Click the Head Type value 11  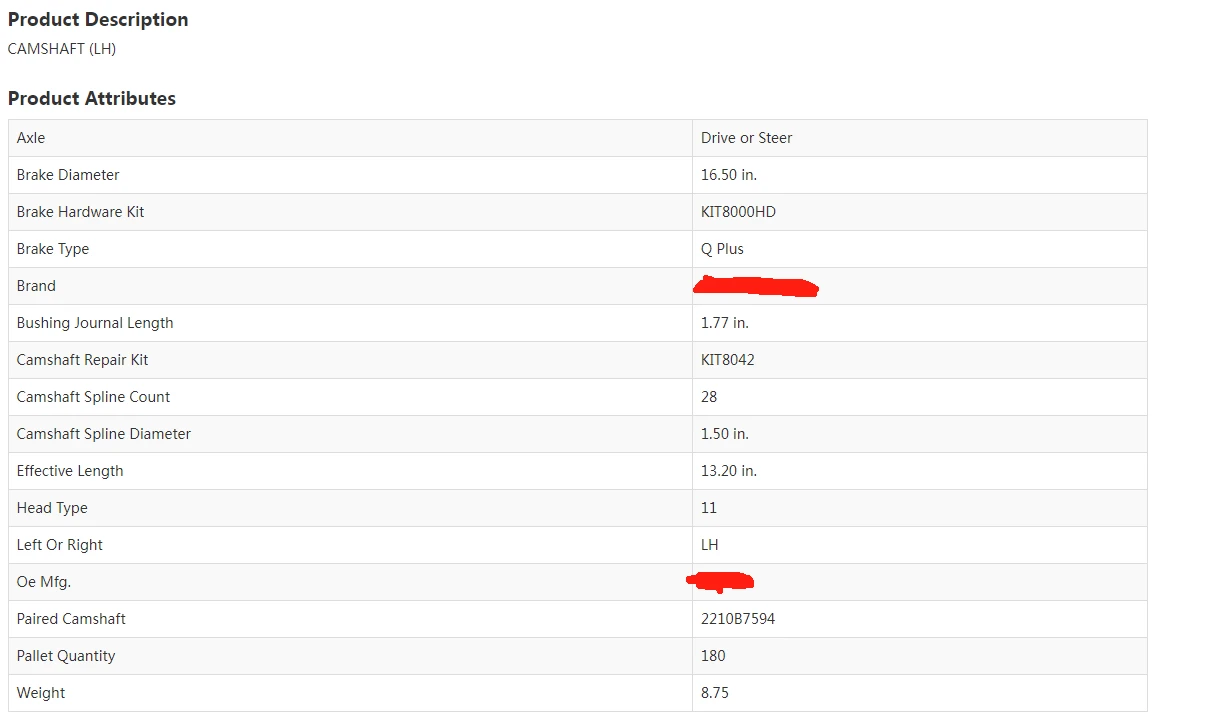[709, 508]
